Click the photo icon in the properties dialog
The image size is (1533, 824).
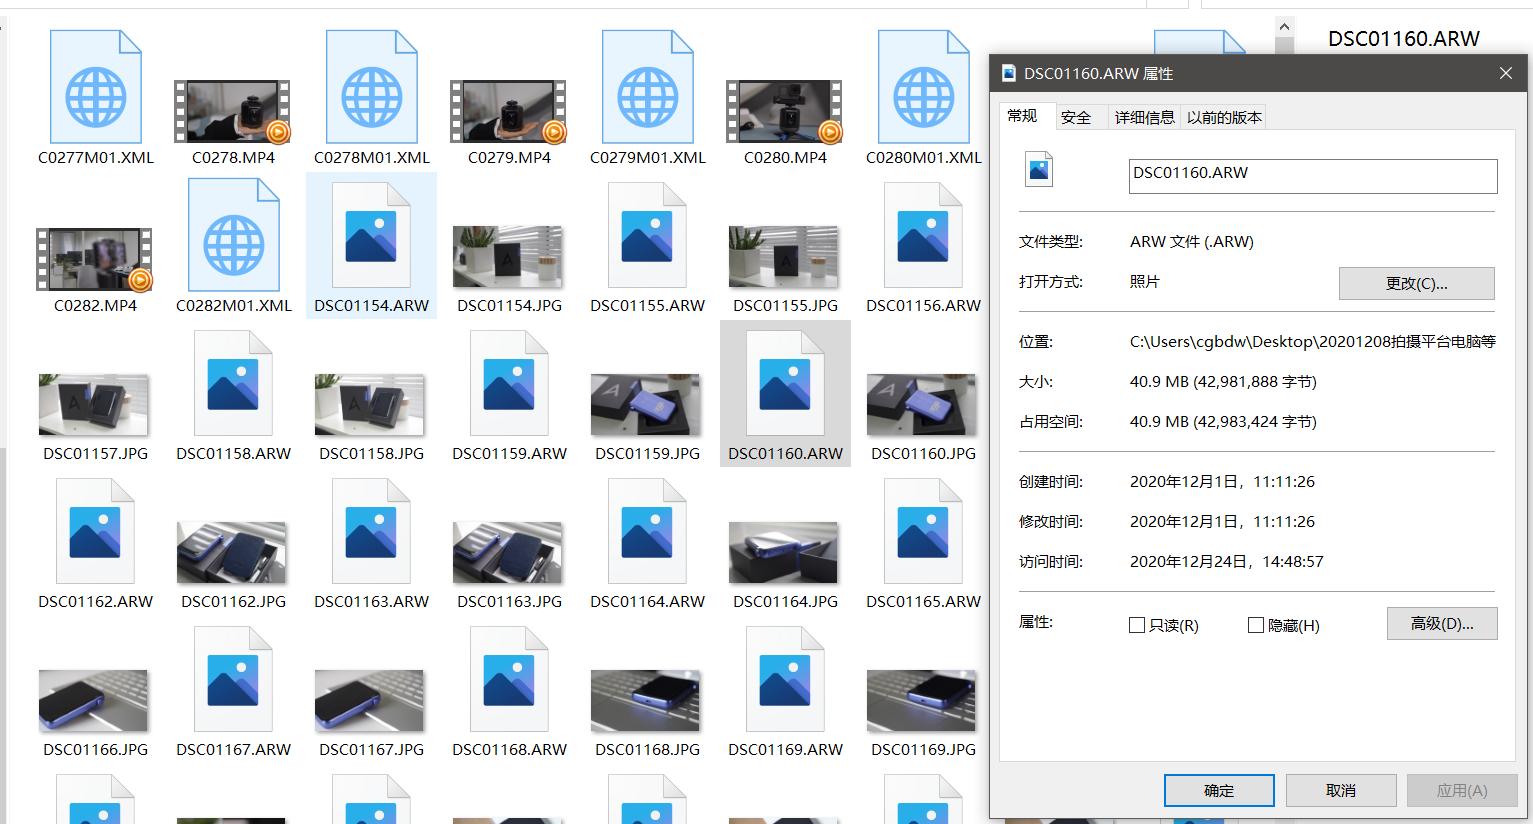[x=1038, y=169]
